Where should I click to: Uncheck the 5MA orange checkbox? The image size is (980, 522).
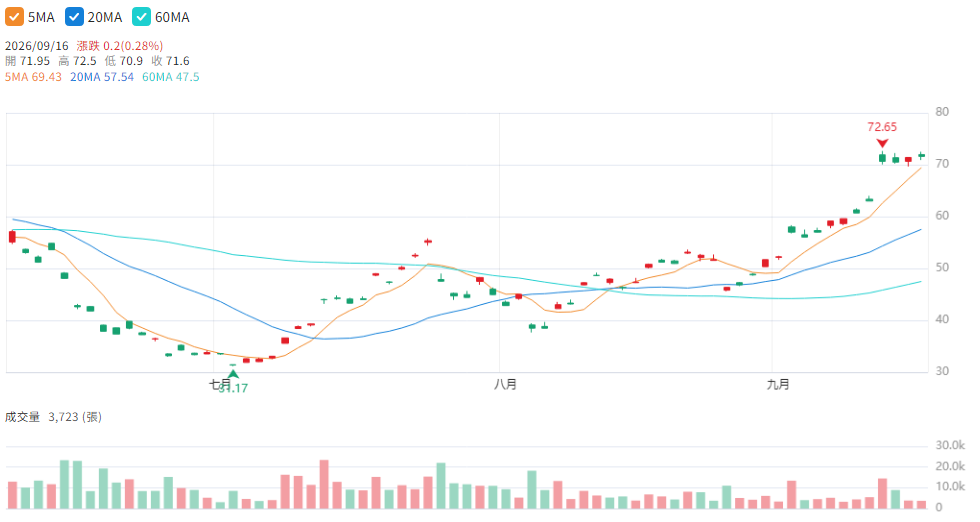click(14, 17)
